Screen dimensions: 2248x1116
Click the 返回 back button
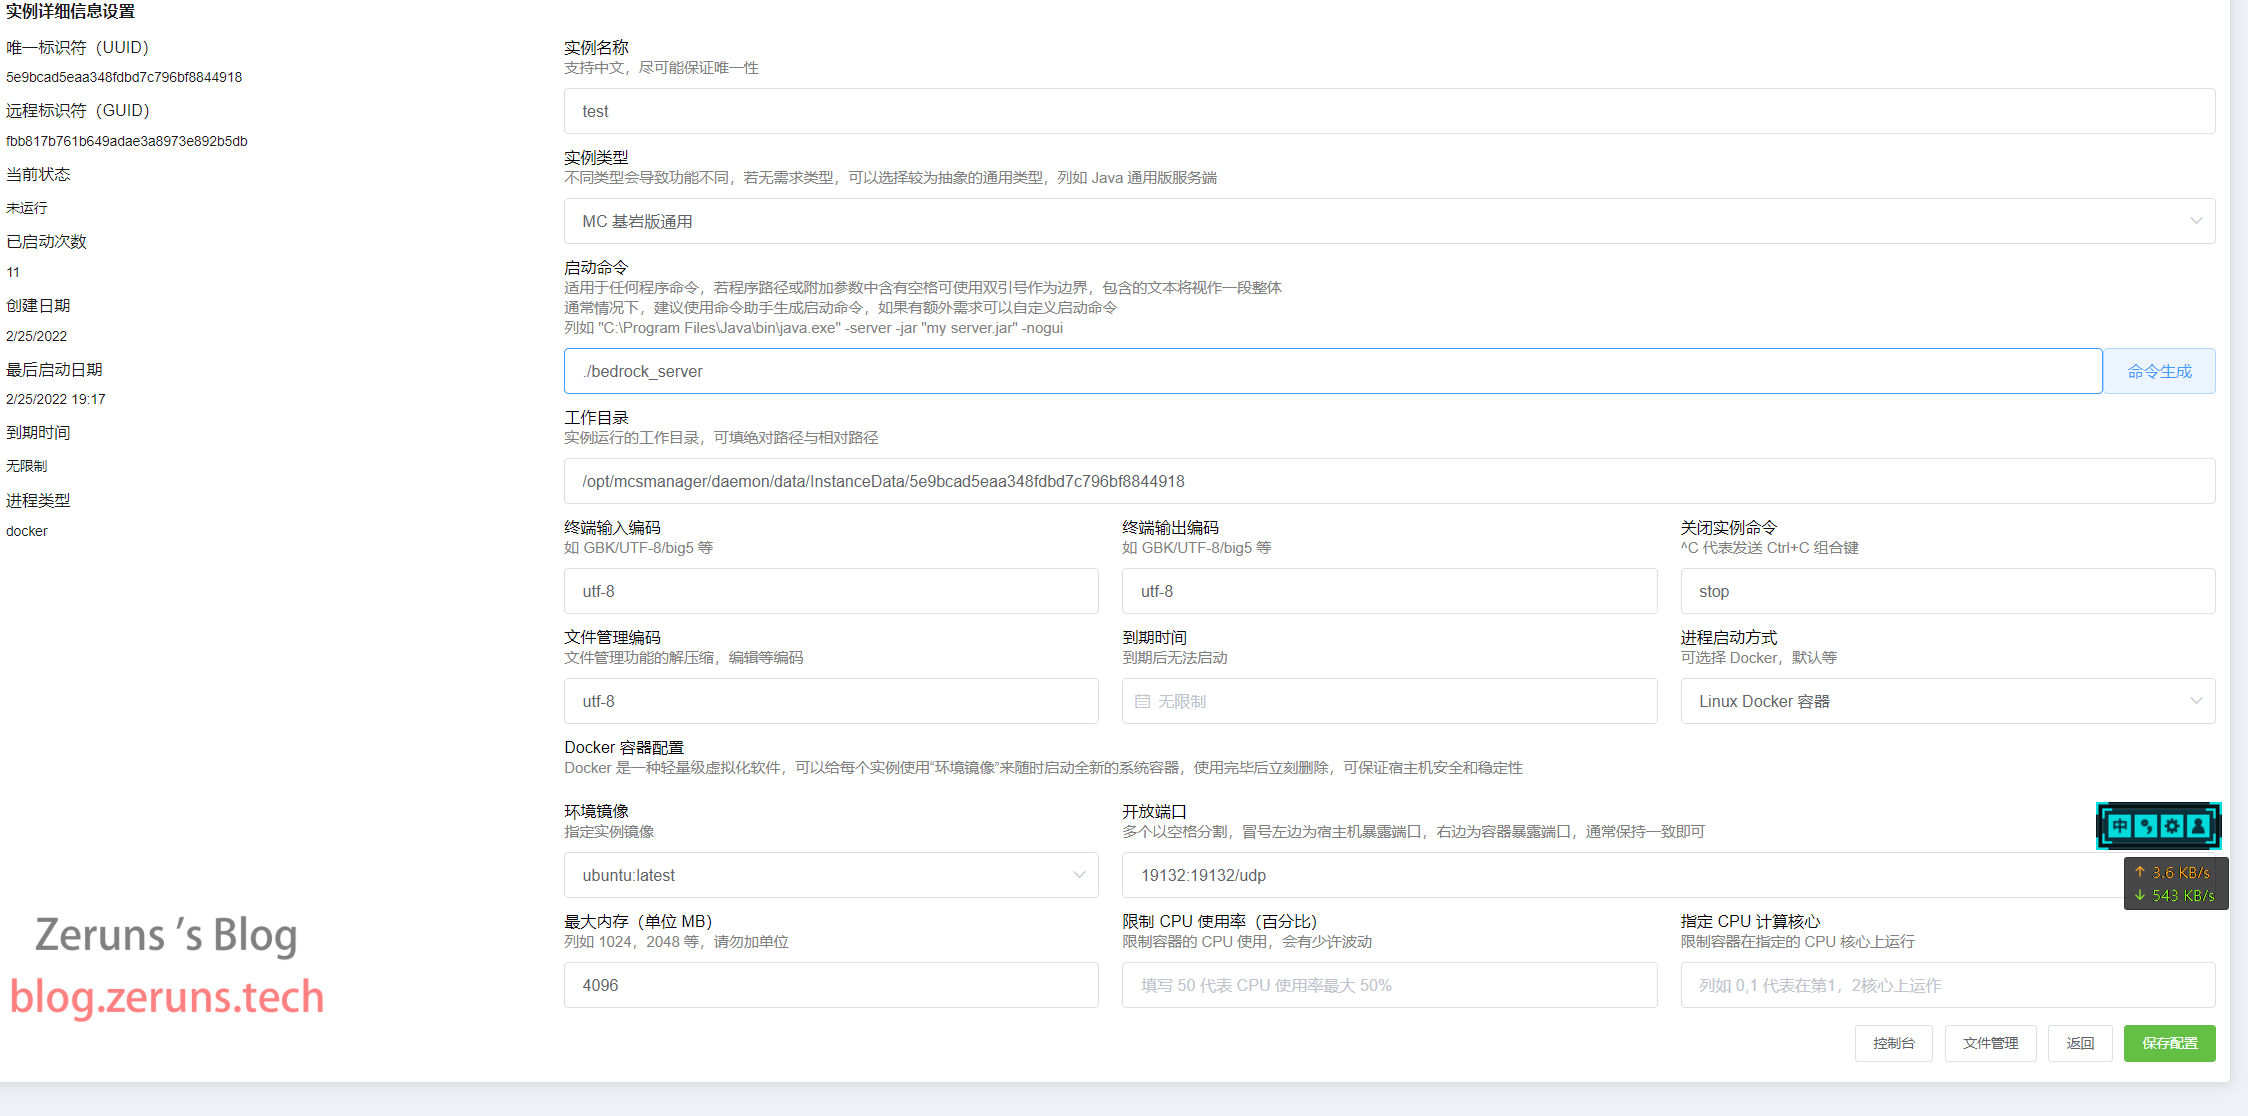click(2080, 1043)
